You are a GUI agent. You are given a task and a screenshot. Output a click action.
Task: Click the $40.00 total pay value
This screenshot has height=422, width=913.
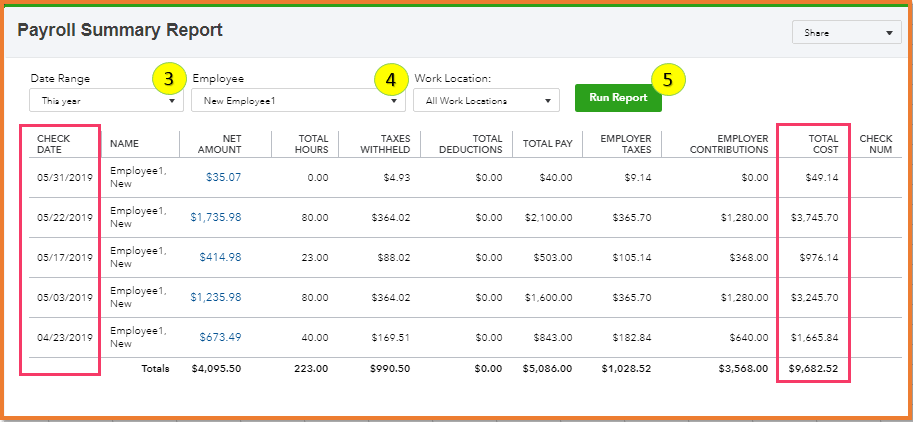point(556,178)
